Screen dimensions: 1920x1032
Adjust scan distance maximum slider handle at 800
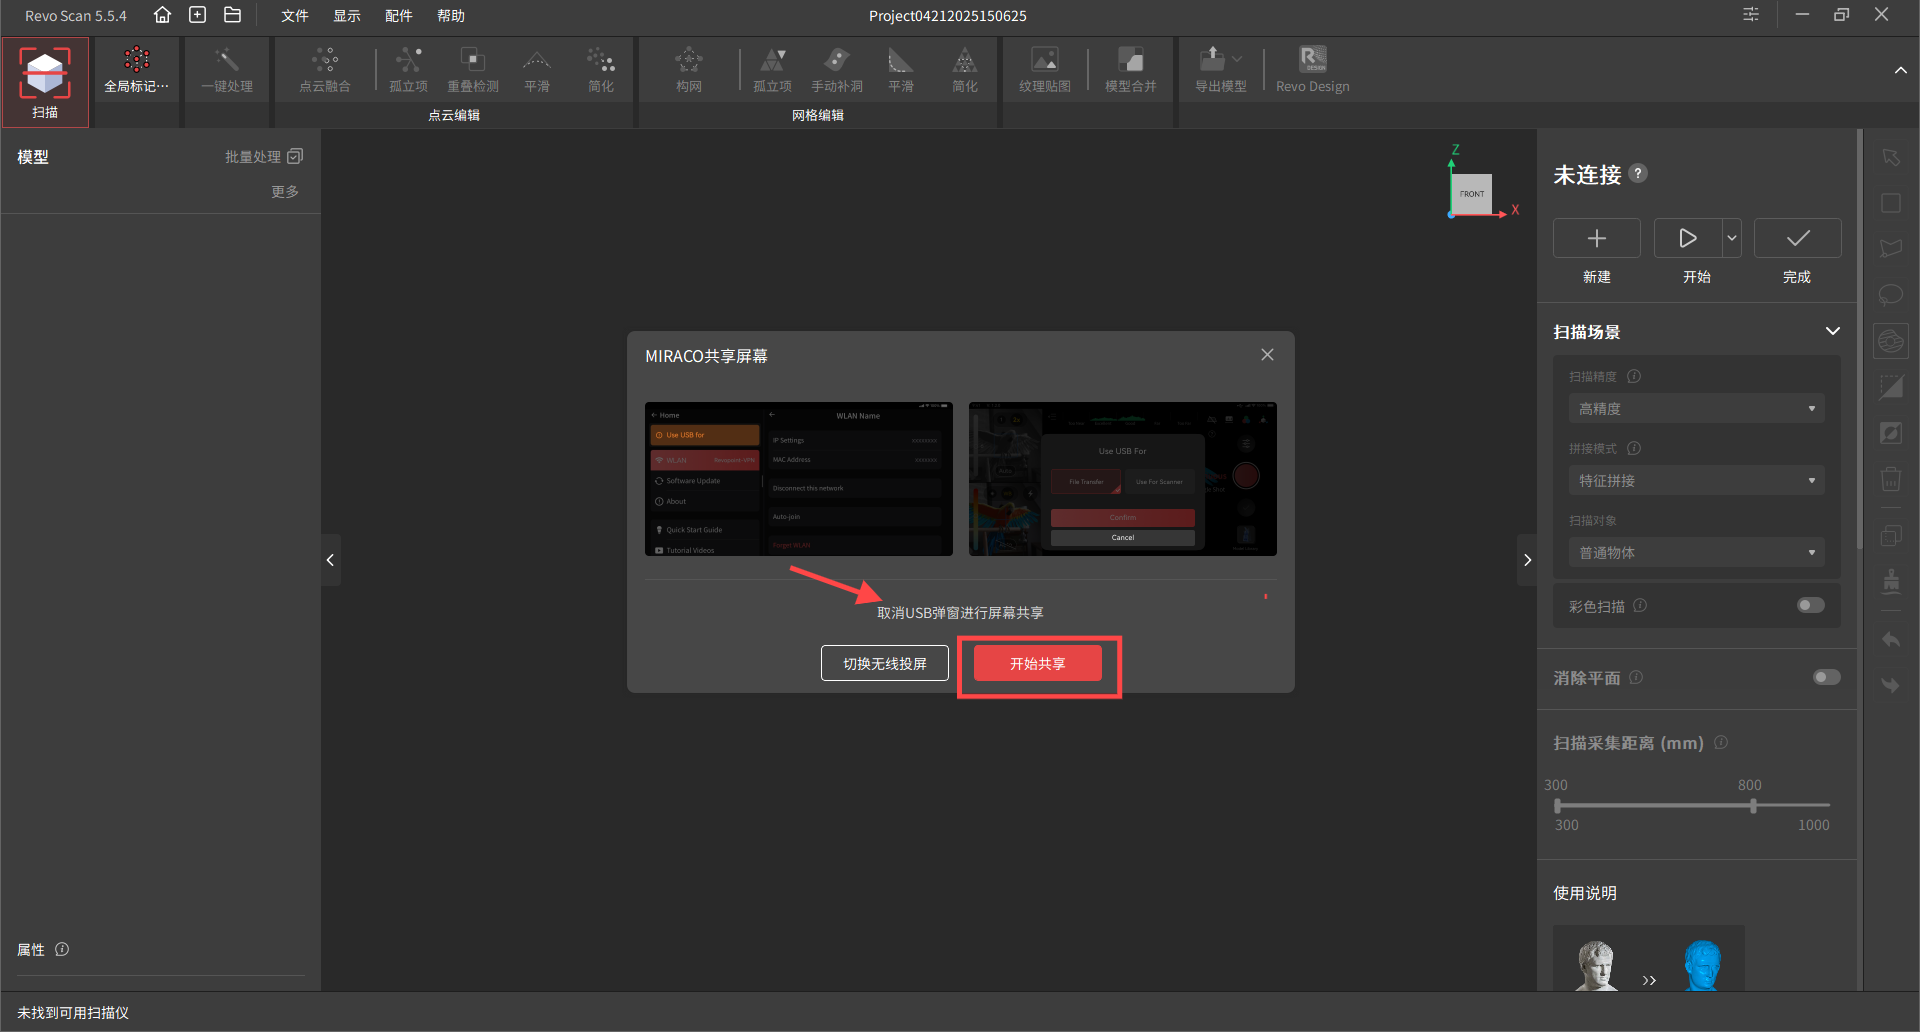tap(1753, 805)
